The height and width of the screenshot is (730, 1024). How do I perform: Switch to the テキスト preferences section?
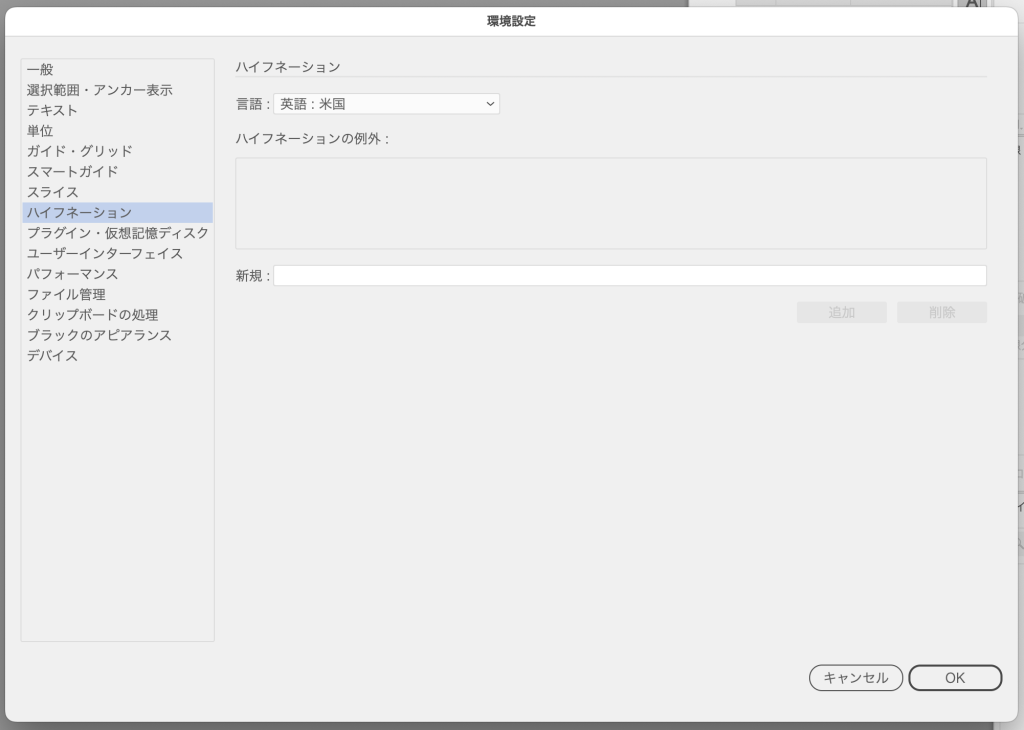point(52,111)
